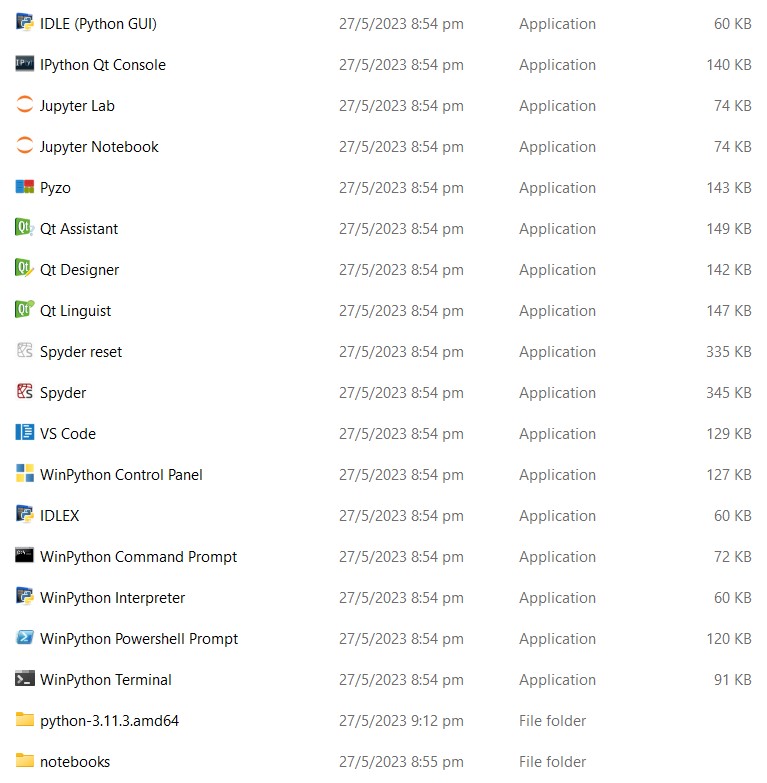Click the 91 KB size value
The image size is (767, 783).
pyautogui.click(x=733, y=680)
